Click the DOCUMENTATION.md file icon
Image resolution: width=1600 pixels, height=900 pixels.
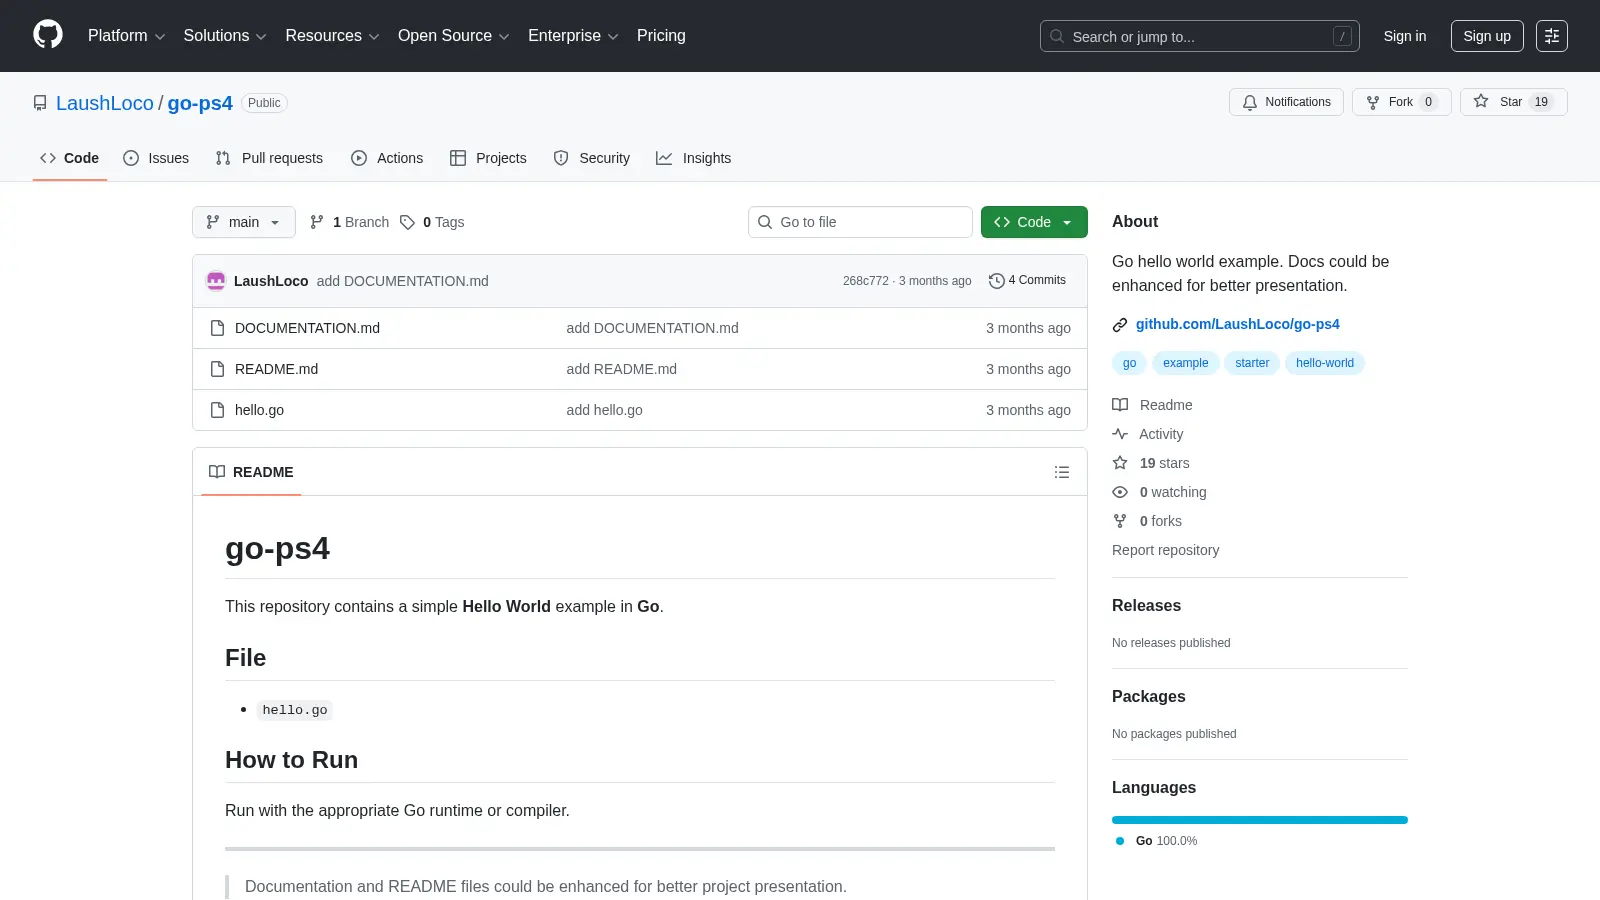[x=217, y=328]
